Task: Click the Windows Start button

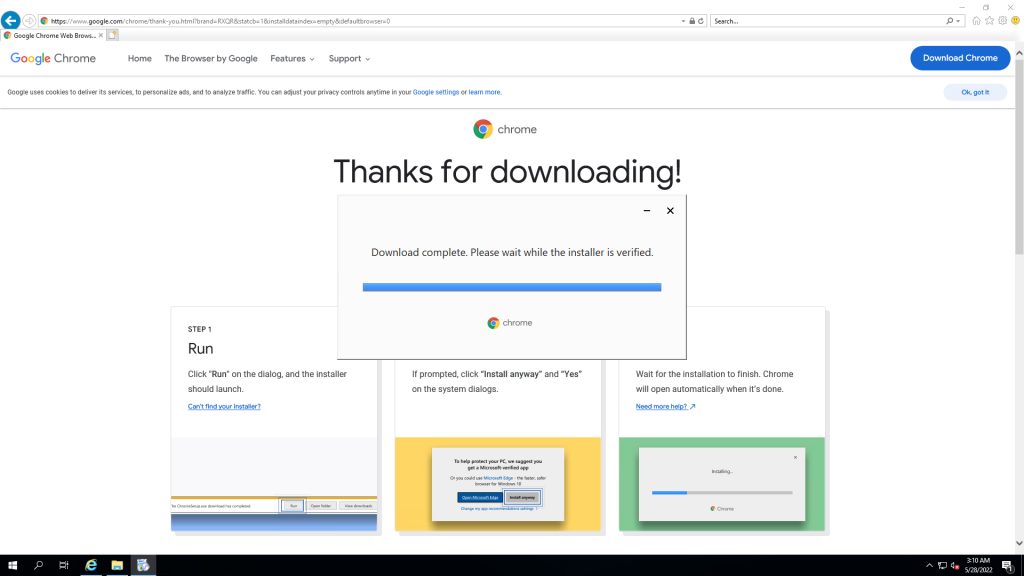Action: click(13, 565)
